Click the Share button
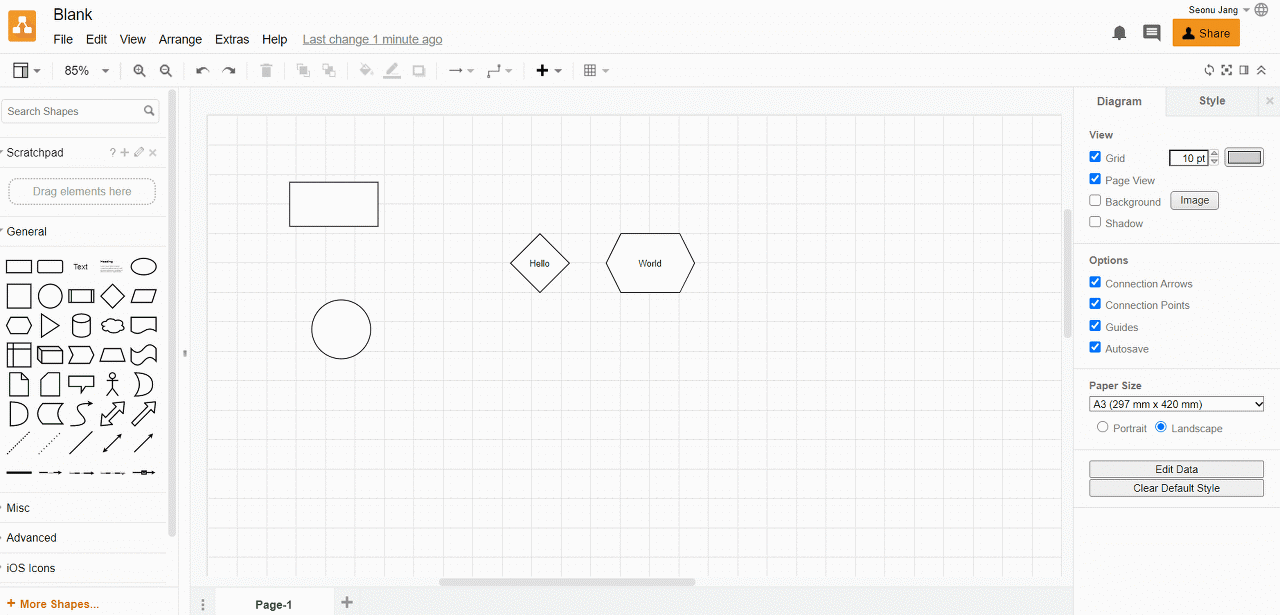The width and height of the screenshot is (1280, 615). click(1206, 33)
